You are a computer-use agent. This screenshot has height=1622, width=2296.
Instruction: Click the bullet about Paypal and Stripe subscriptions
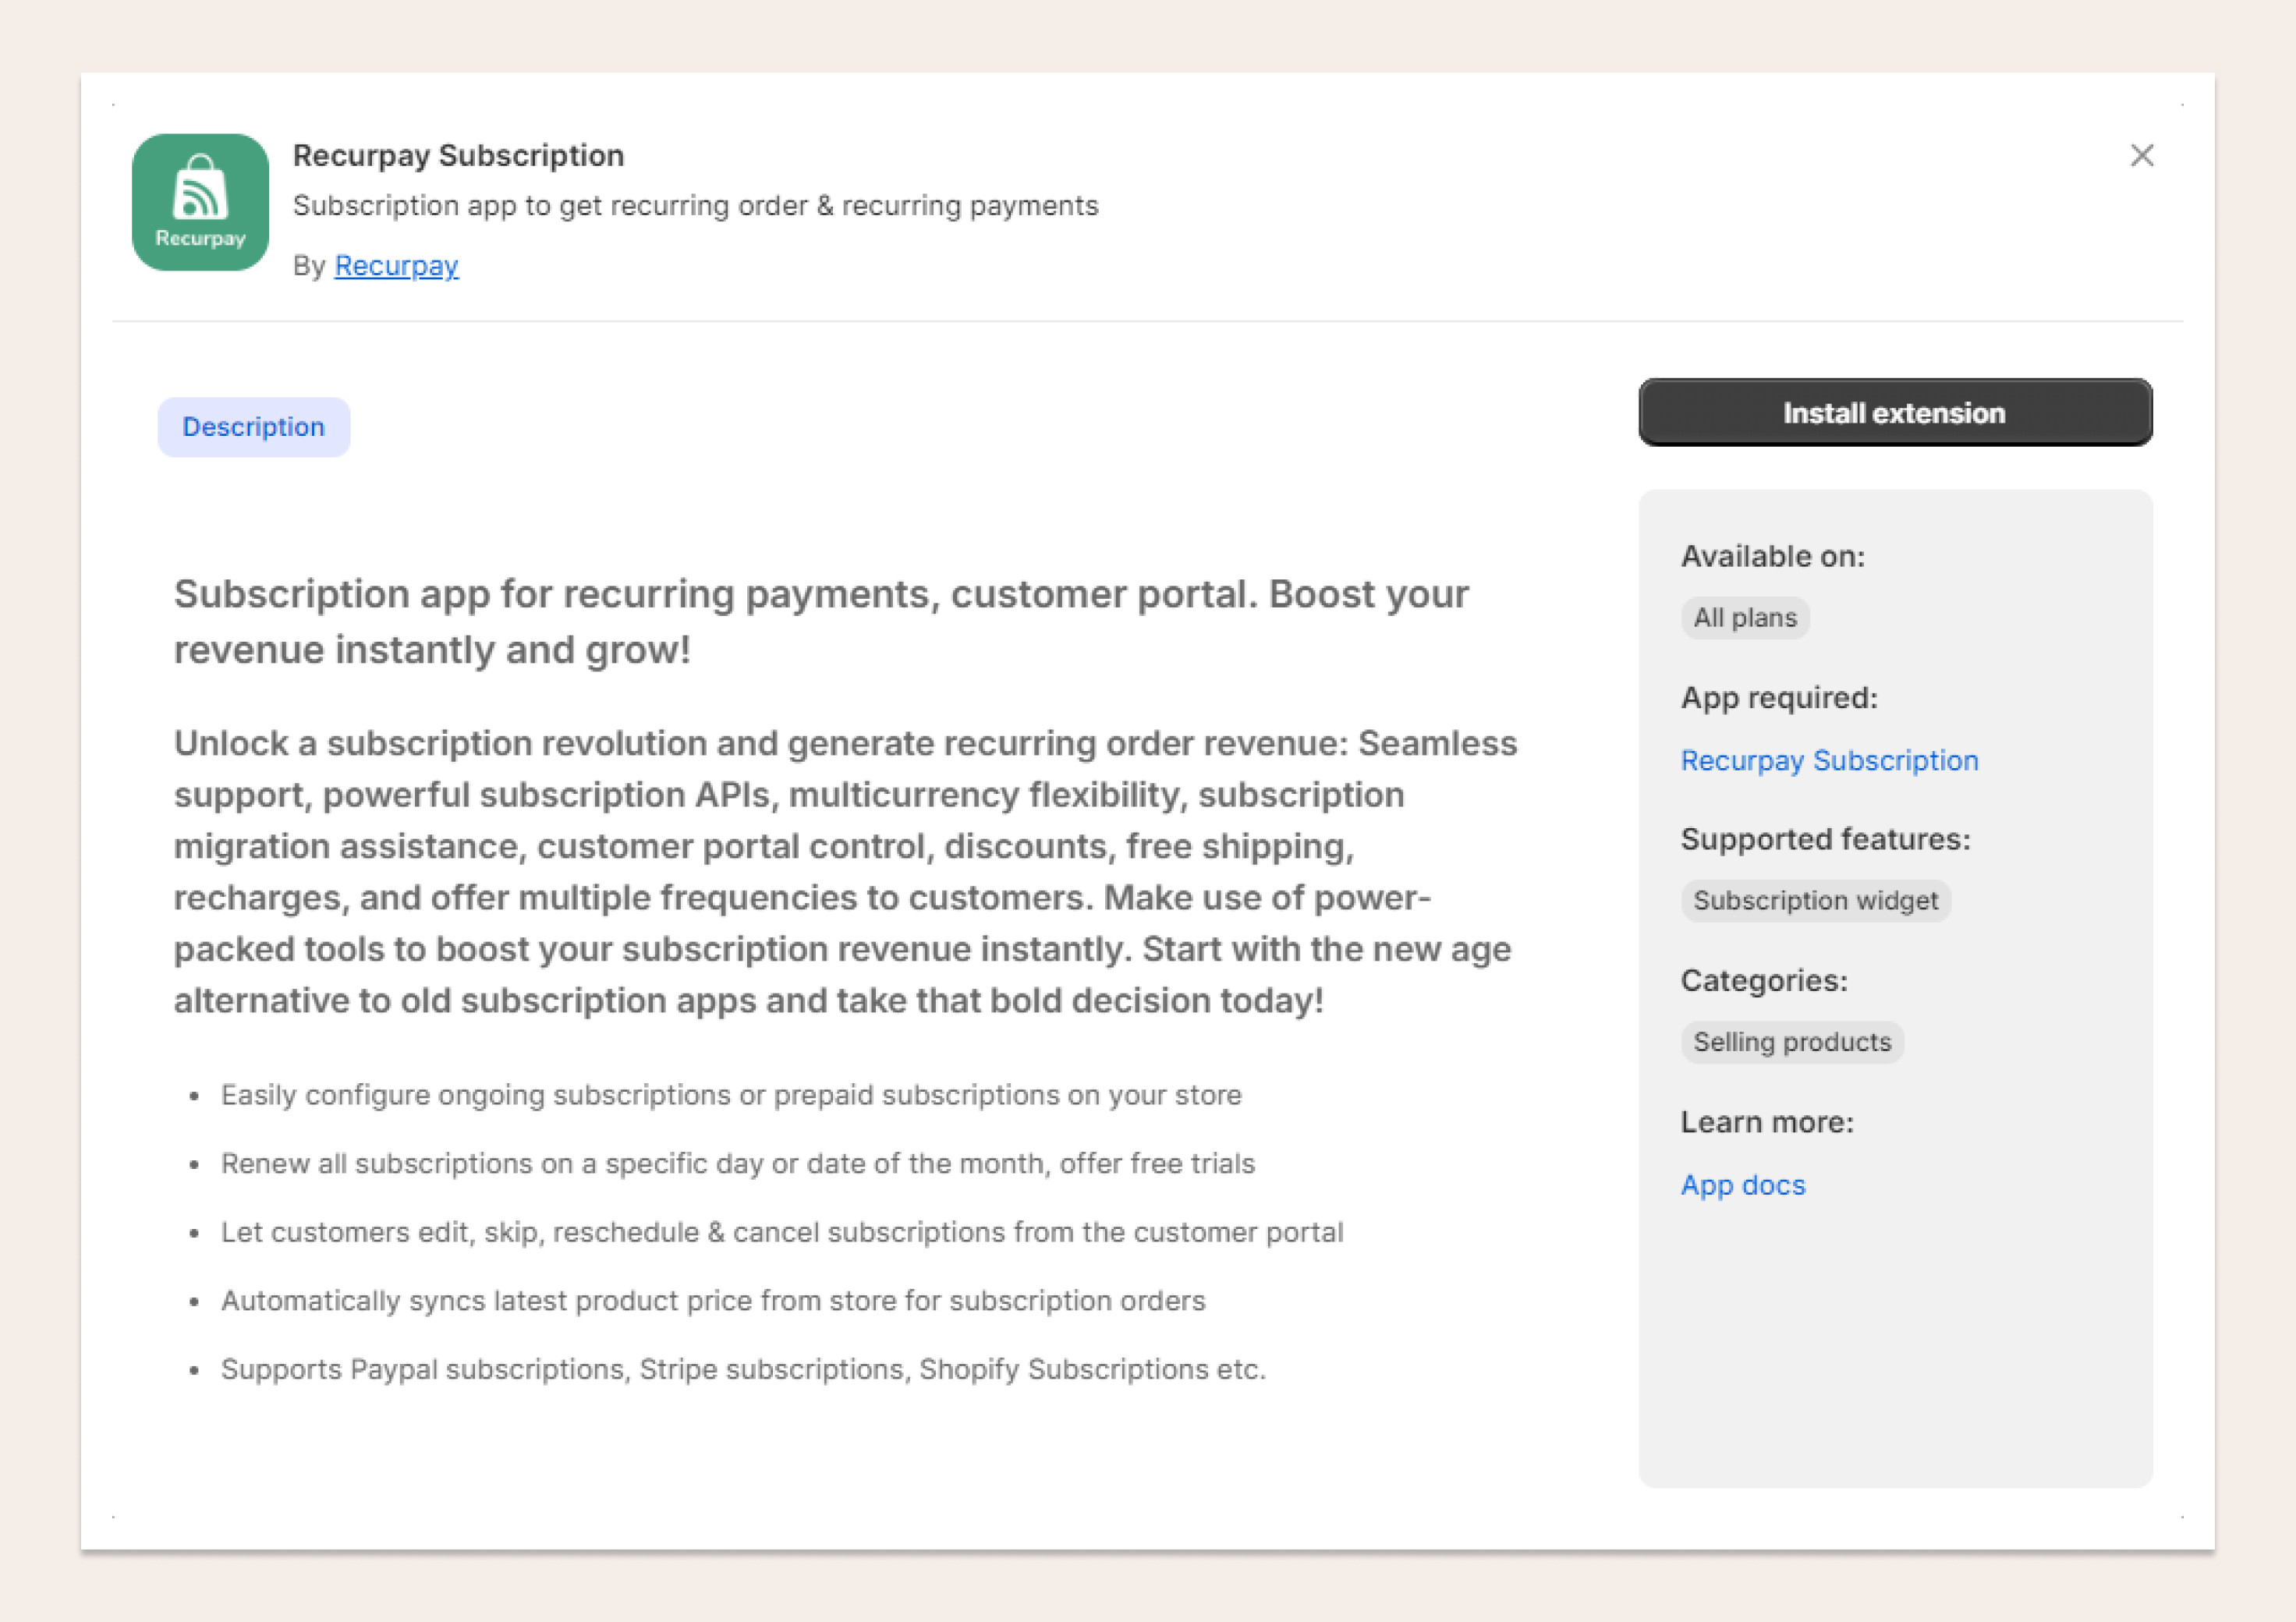point(743,1369)
